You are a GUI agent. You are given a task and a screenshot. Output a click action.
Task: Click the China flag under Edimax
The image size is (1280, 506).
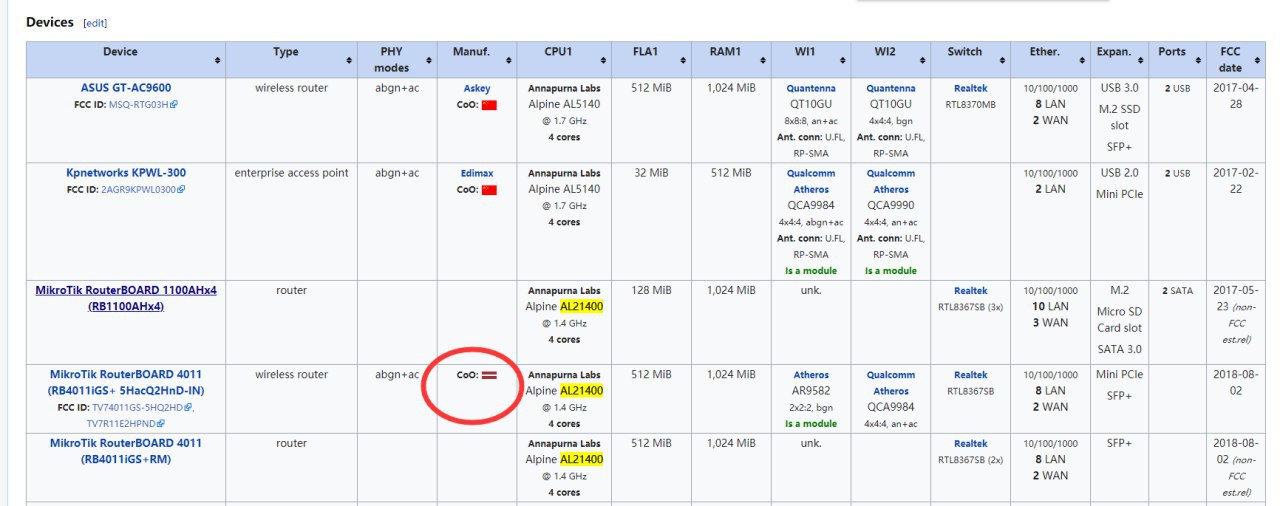(489, 189)
